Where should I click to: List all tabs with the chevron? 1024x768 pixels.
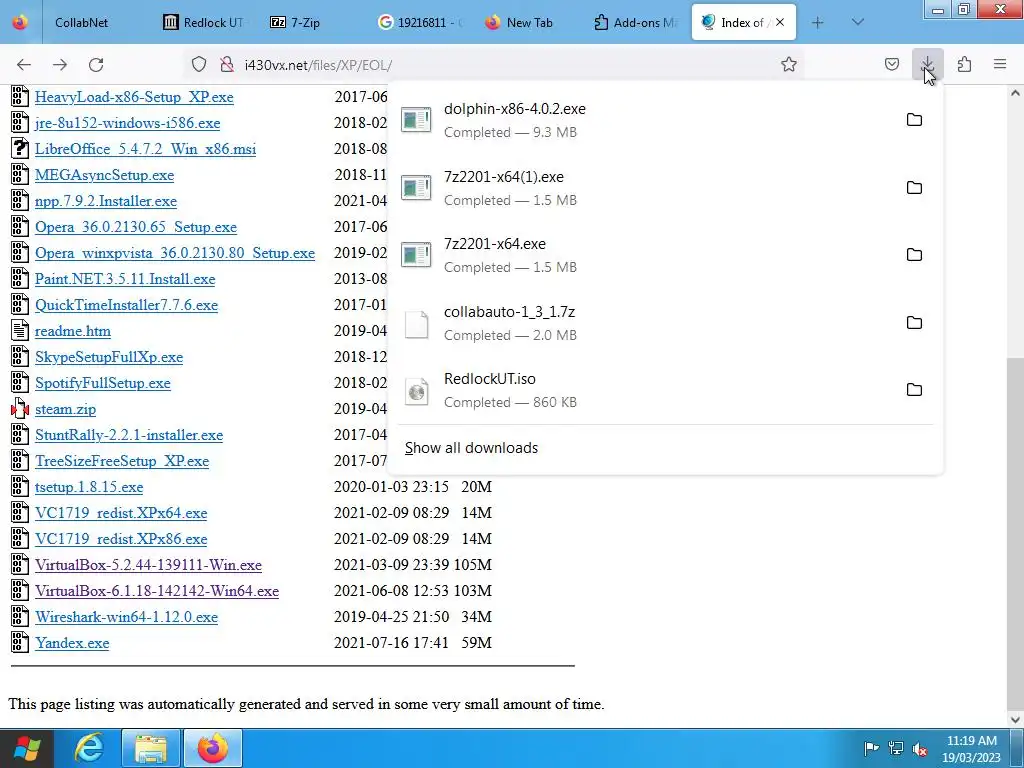pyautogui.click(x=857, y=22)
